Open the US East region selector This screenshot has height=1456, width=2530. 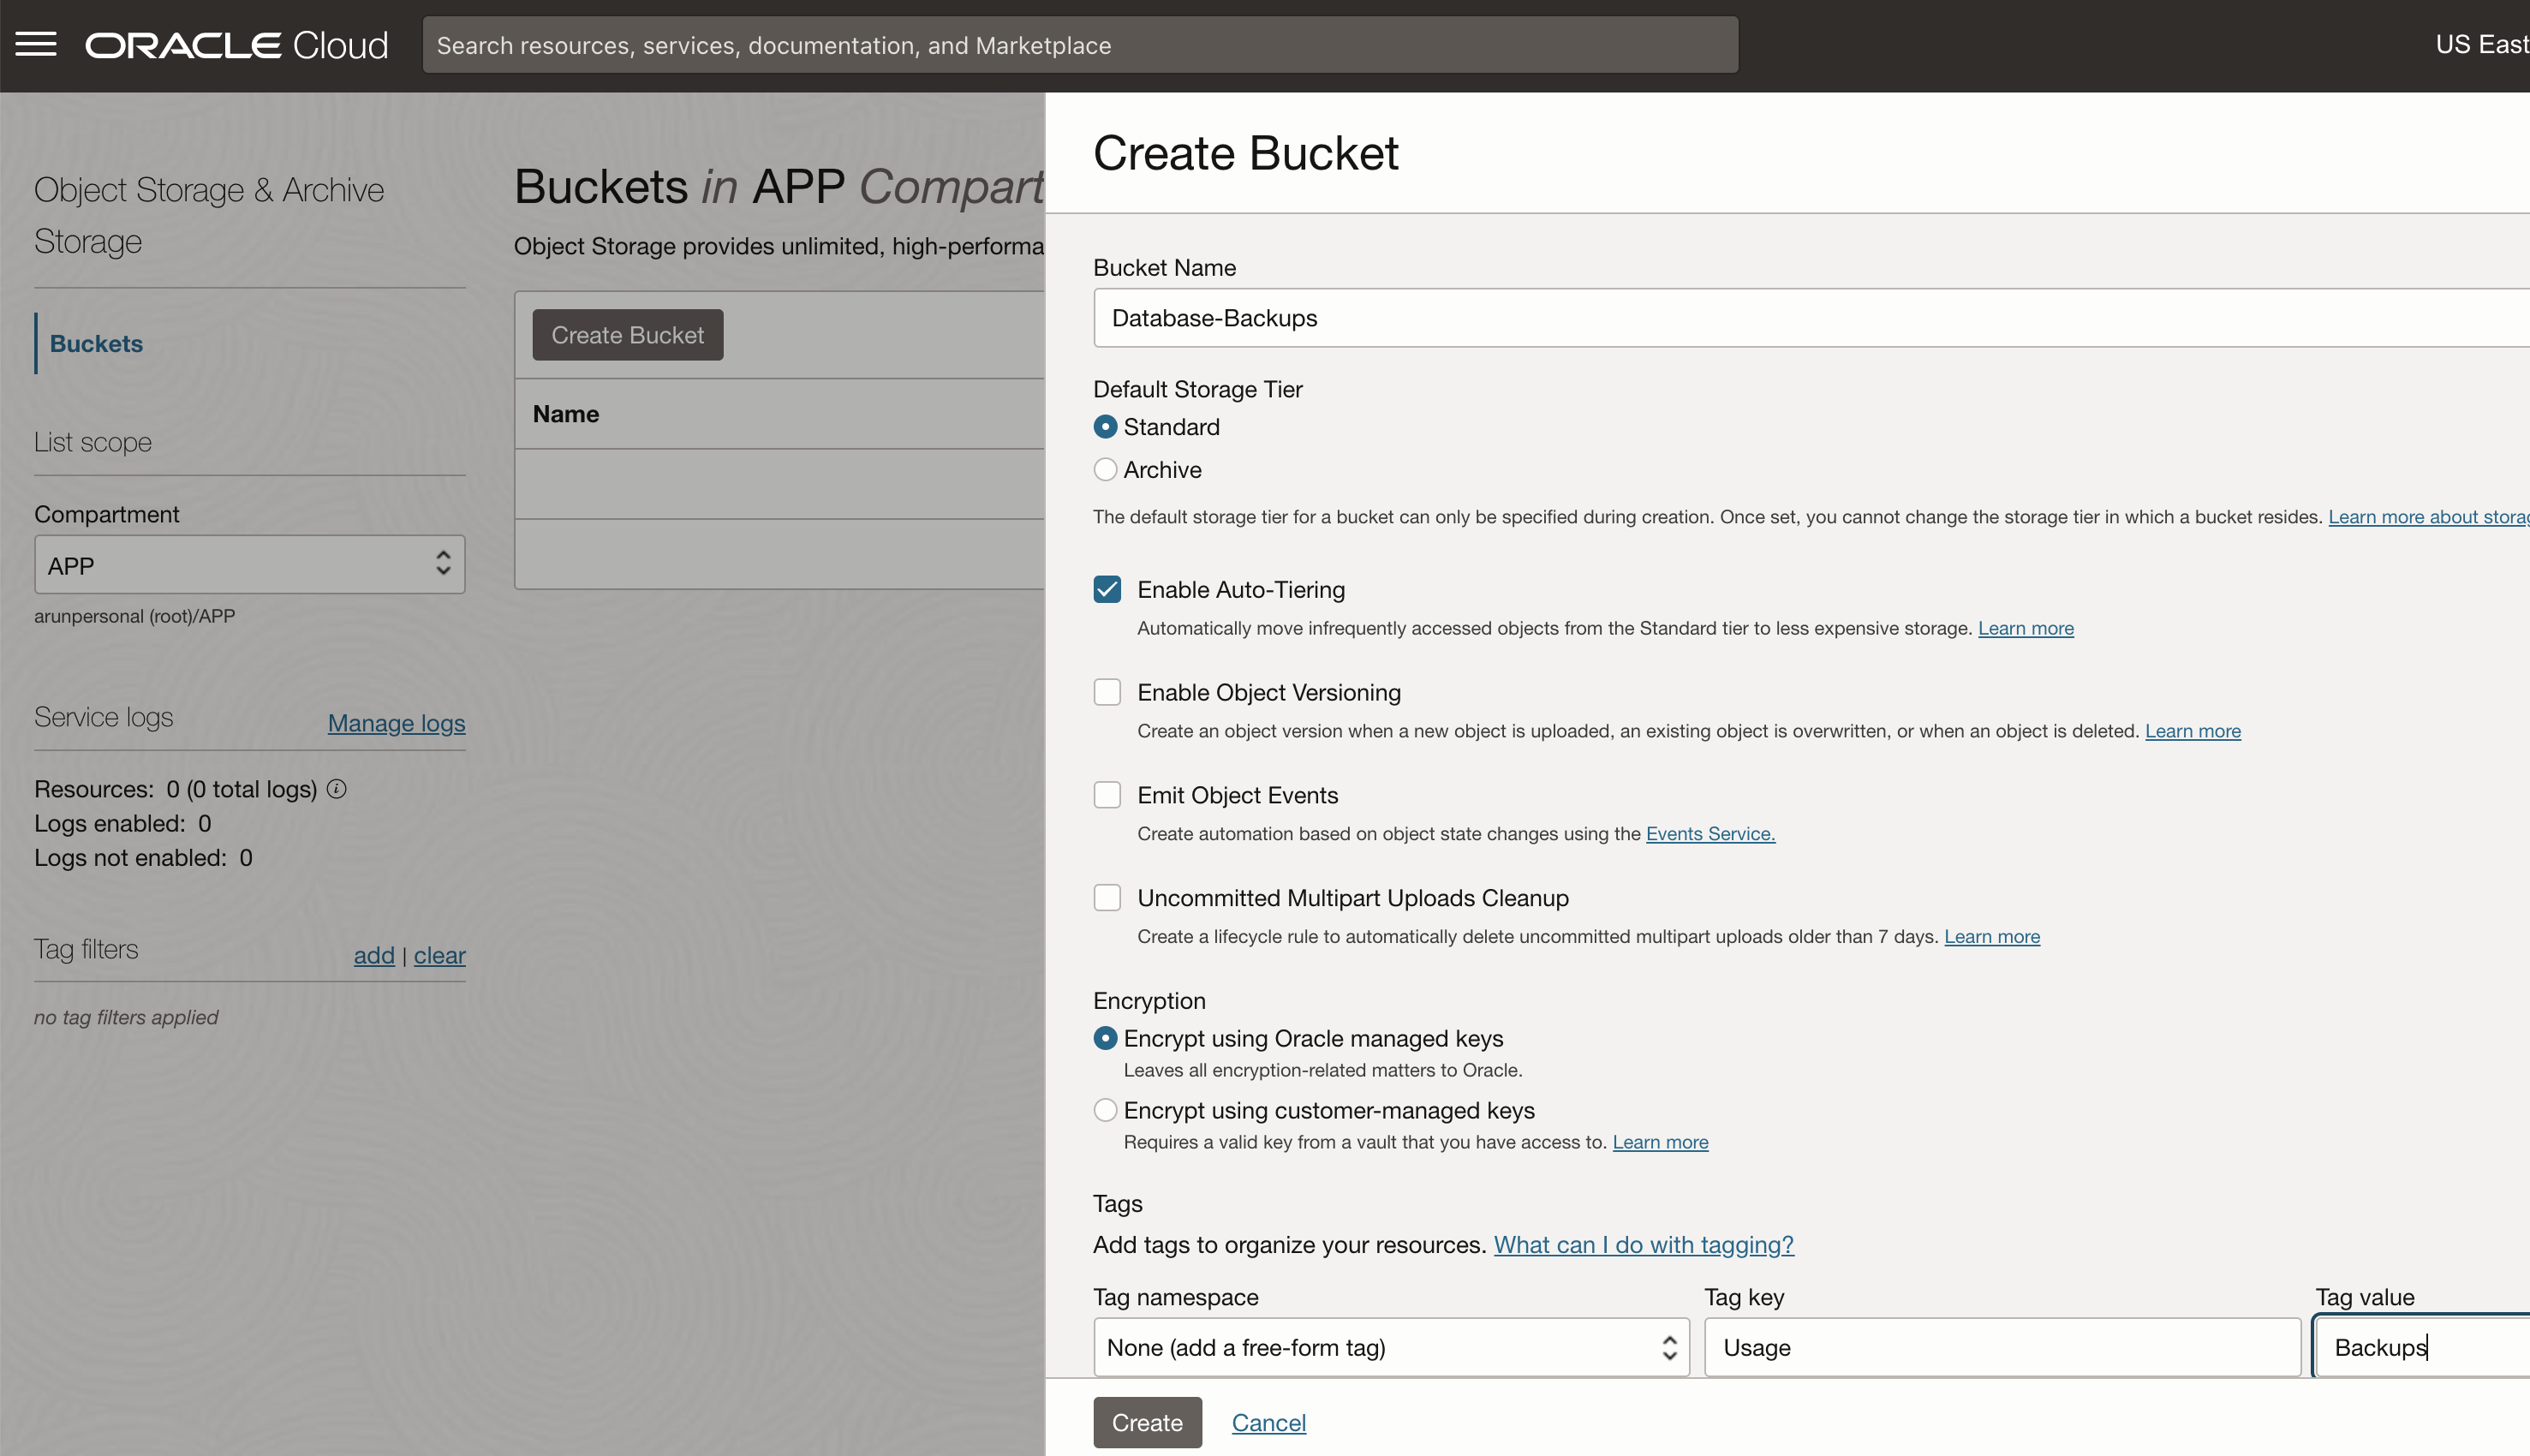(x=2482, y=44)
